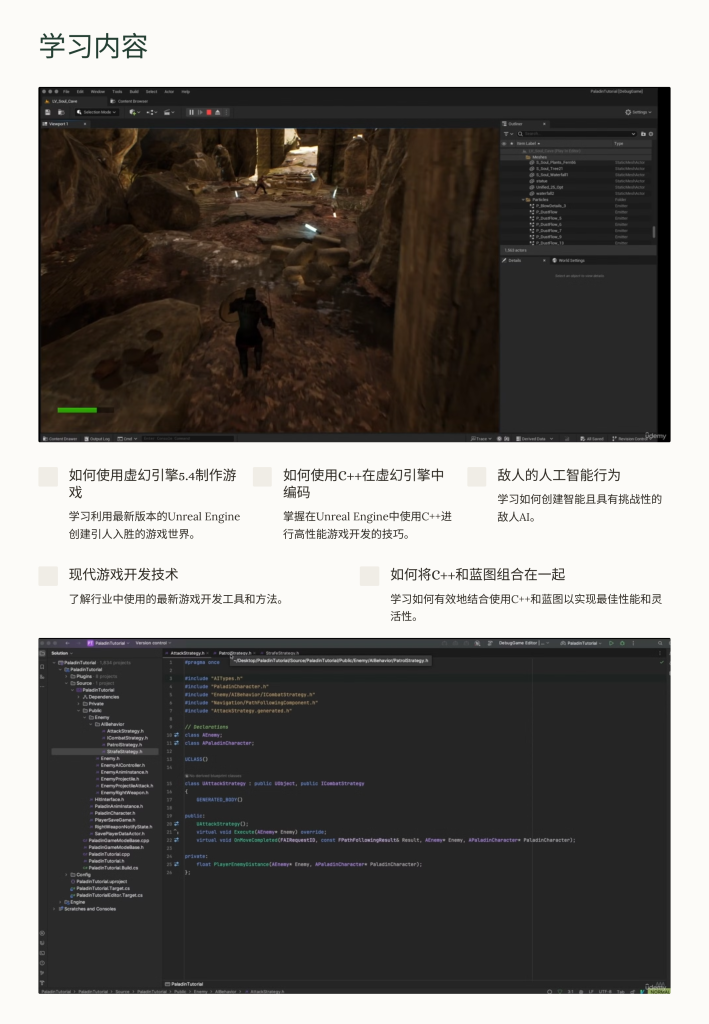The height and width of the screenshot is (1024, 709).
Task: Toggle the eye visibility column in Outliner header
Action: point(504,144)
